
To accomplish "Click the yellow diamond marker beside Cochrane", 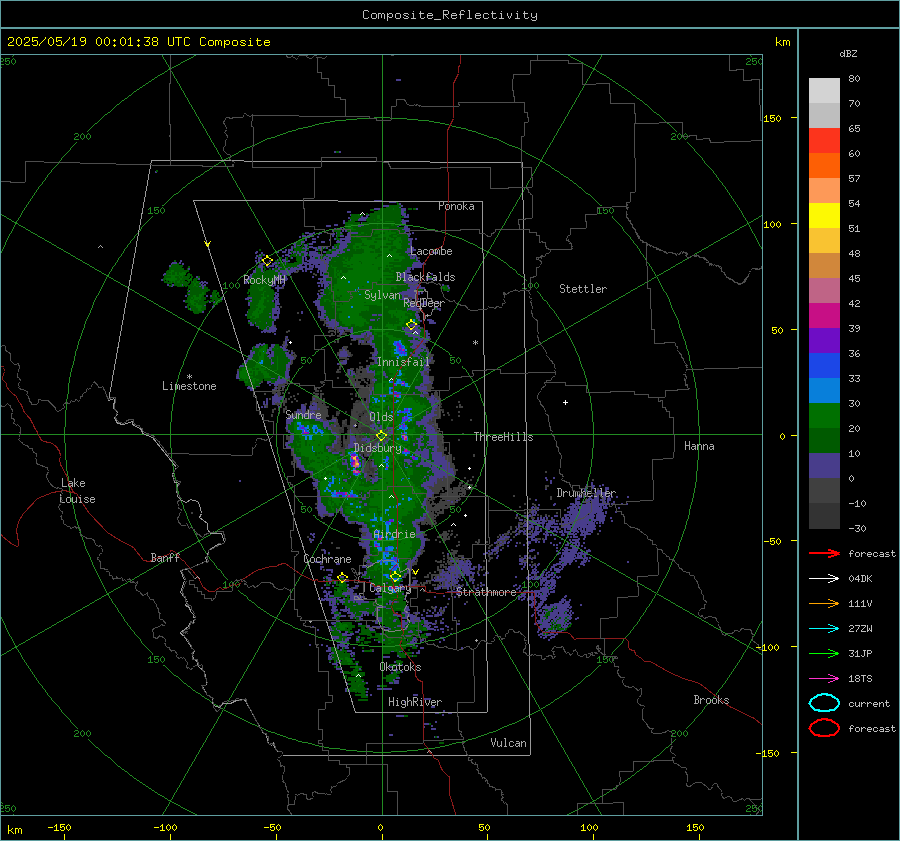I will (342, 578).
